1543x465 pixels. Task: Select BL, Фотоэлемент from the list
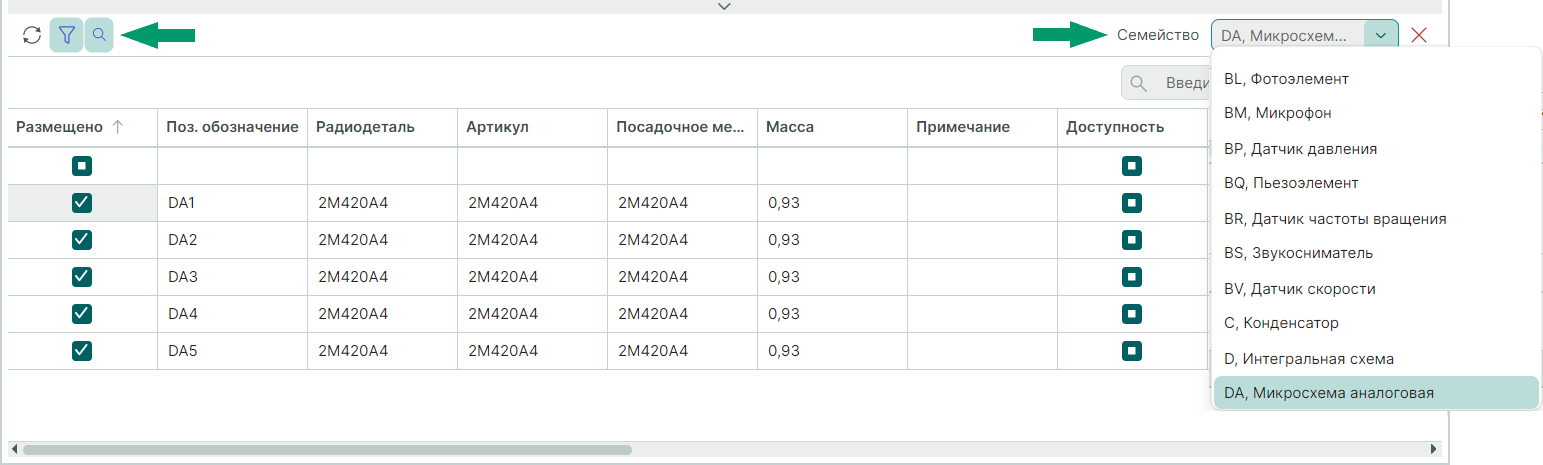click(1376, 78)
